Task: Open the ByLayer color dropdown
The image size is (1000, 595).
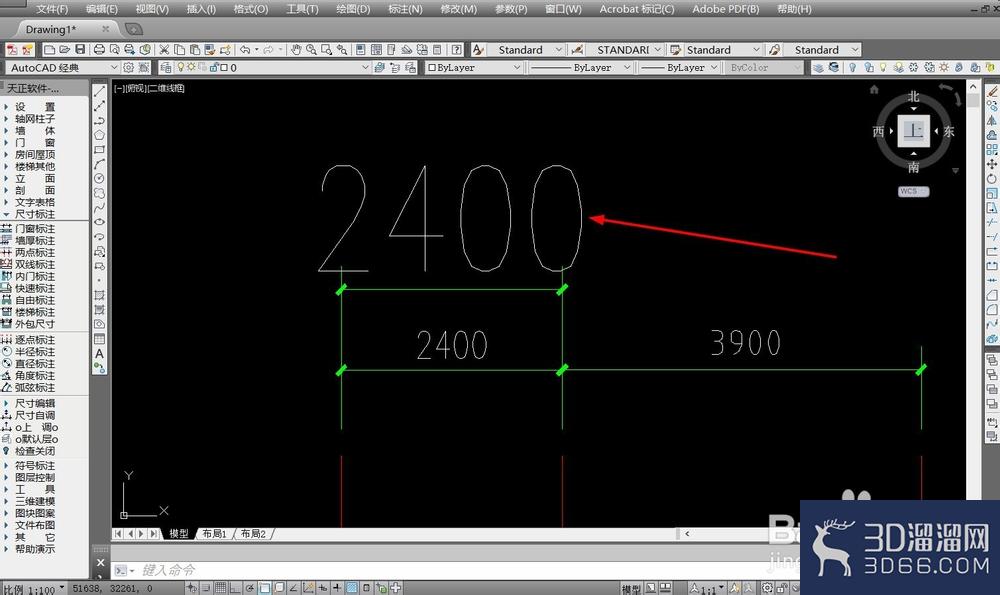Action: point(517,68)
